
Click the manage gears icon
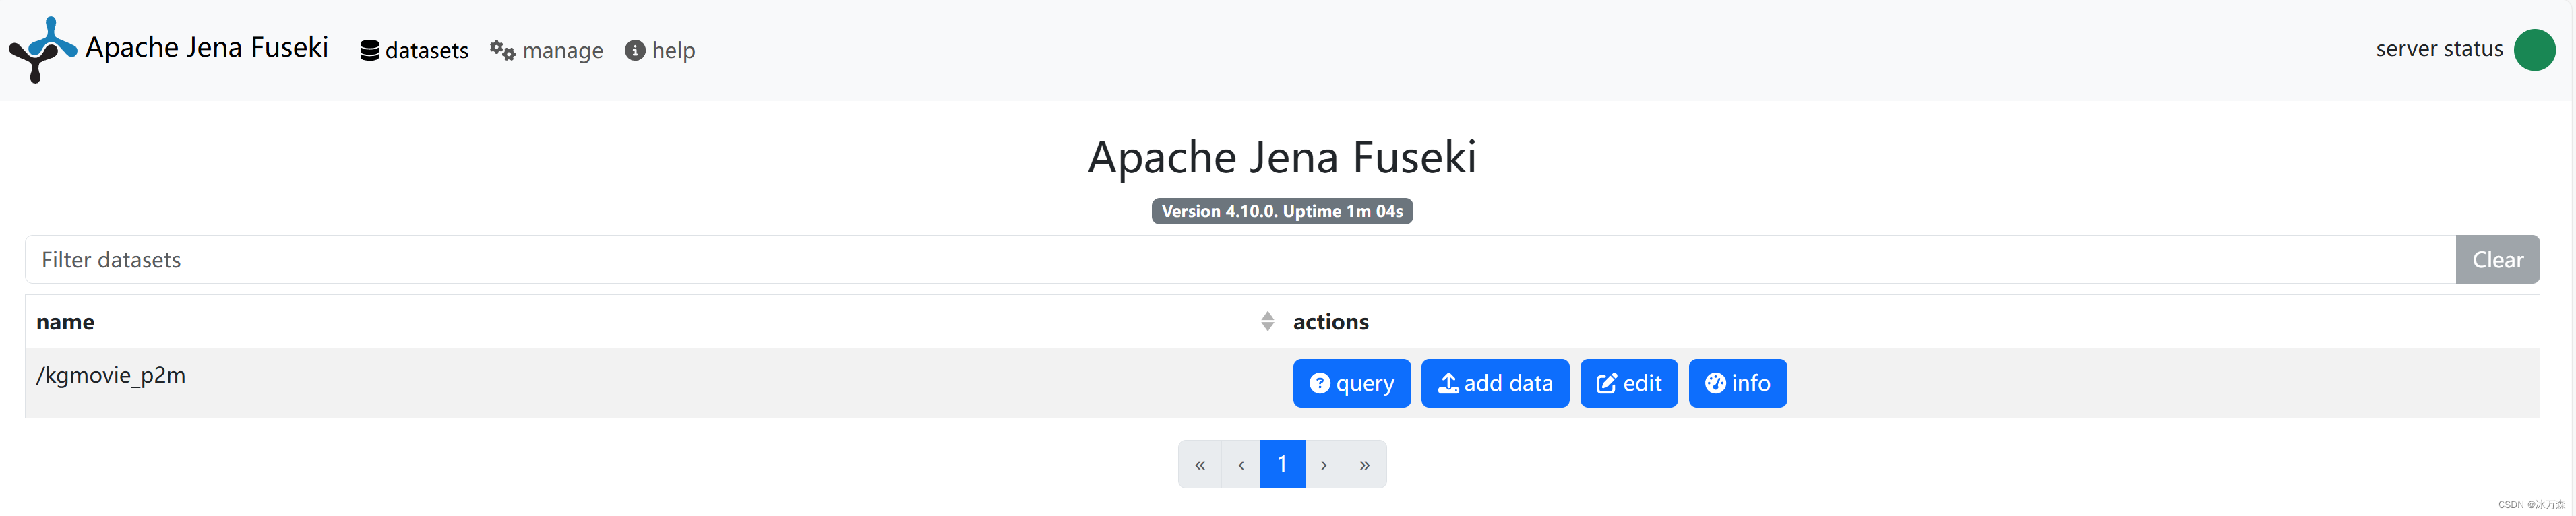coord(502,50)
